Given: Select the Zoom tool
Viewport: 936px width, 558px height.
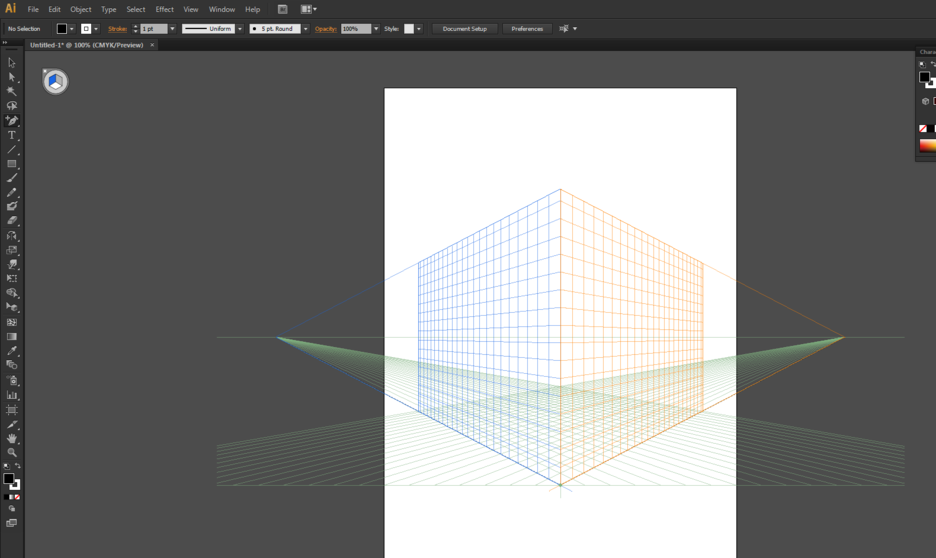Looking at the screenshot, I should tap(11, 453).
